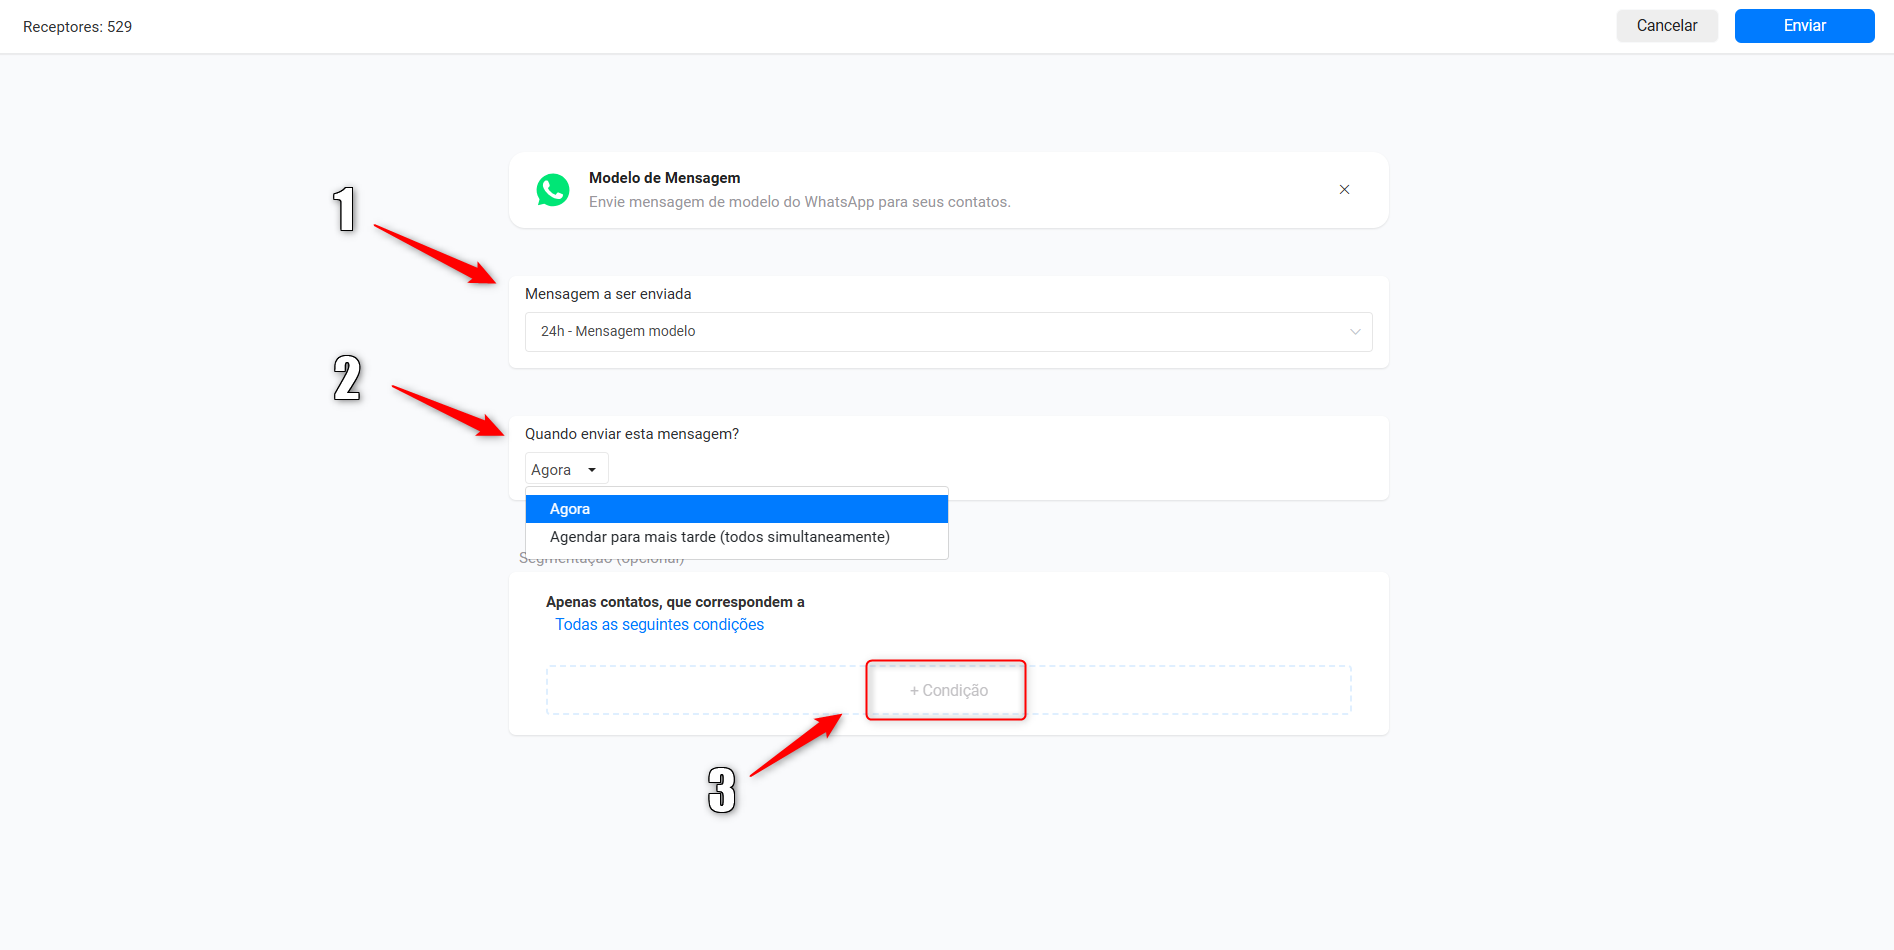Click the Cancelar button

(x=1667, y=26)
